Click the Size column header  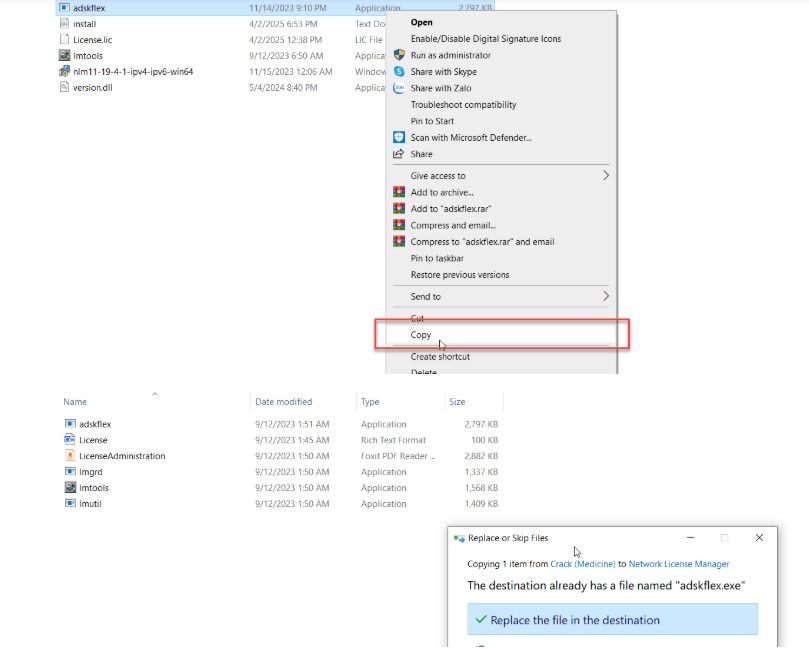(457, 402)
